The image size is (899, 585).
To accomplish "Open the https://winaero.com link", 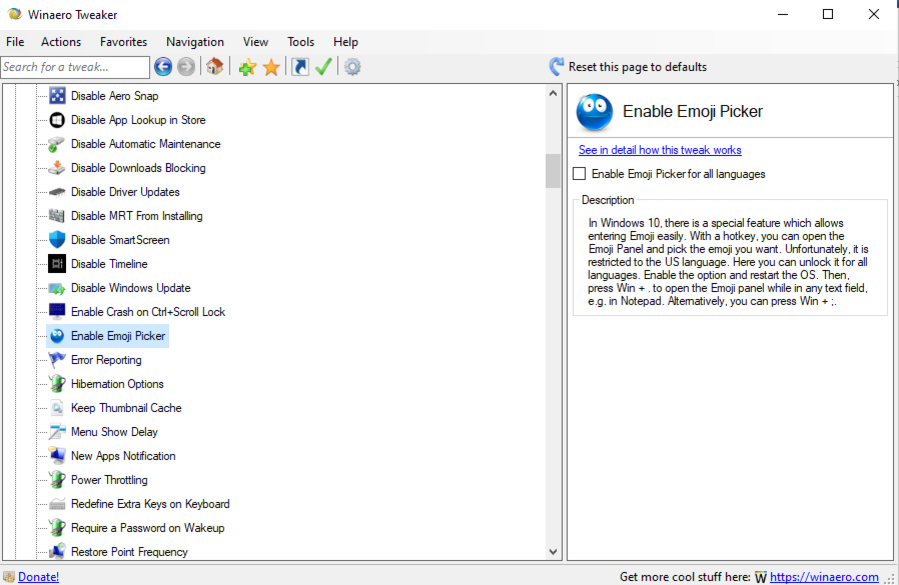I will tap(824, 576).
